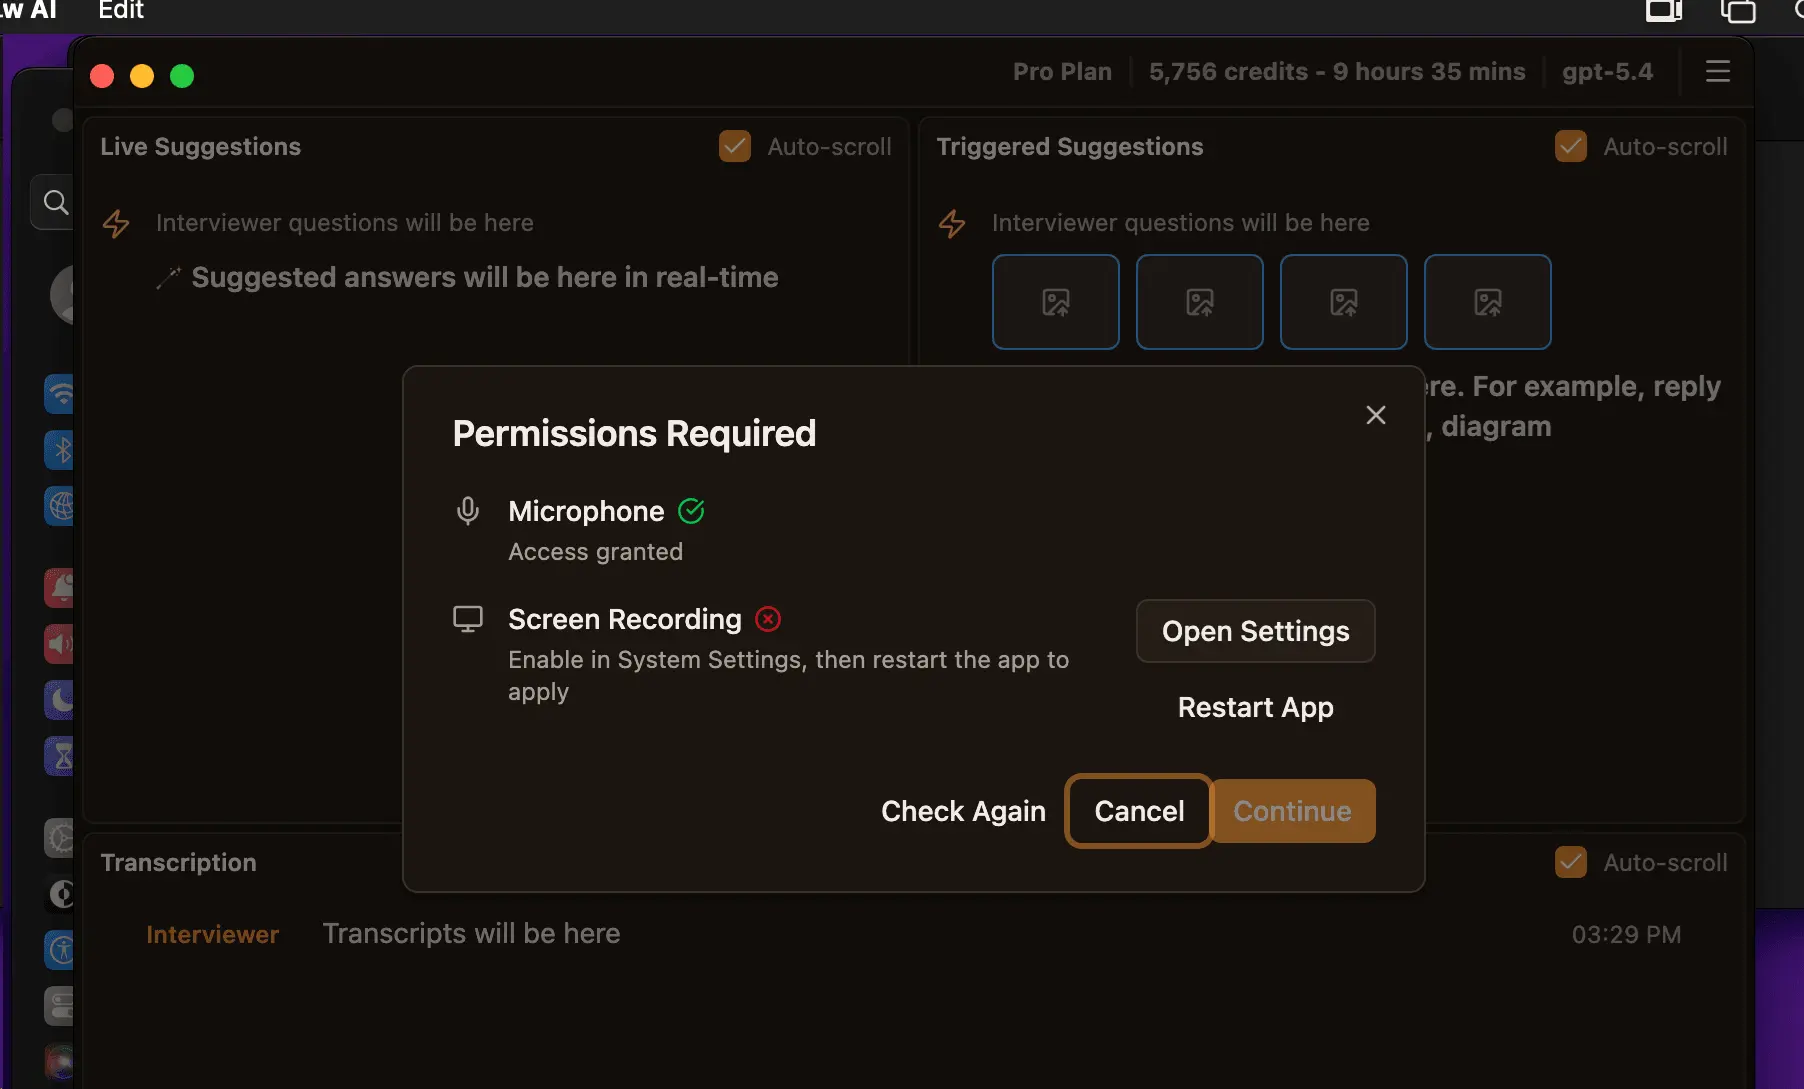Open Notifications bell icon in System Settings sidebar
The image size is (1804, 1089).
click(59, 588)
